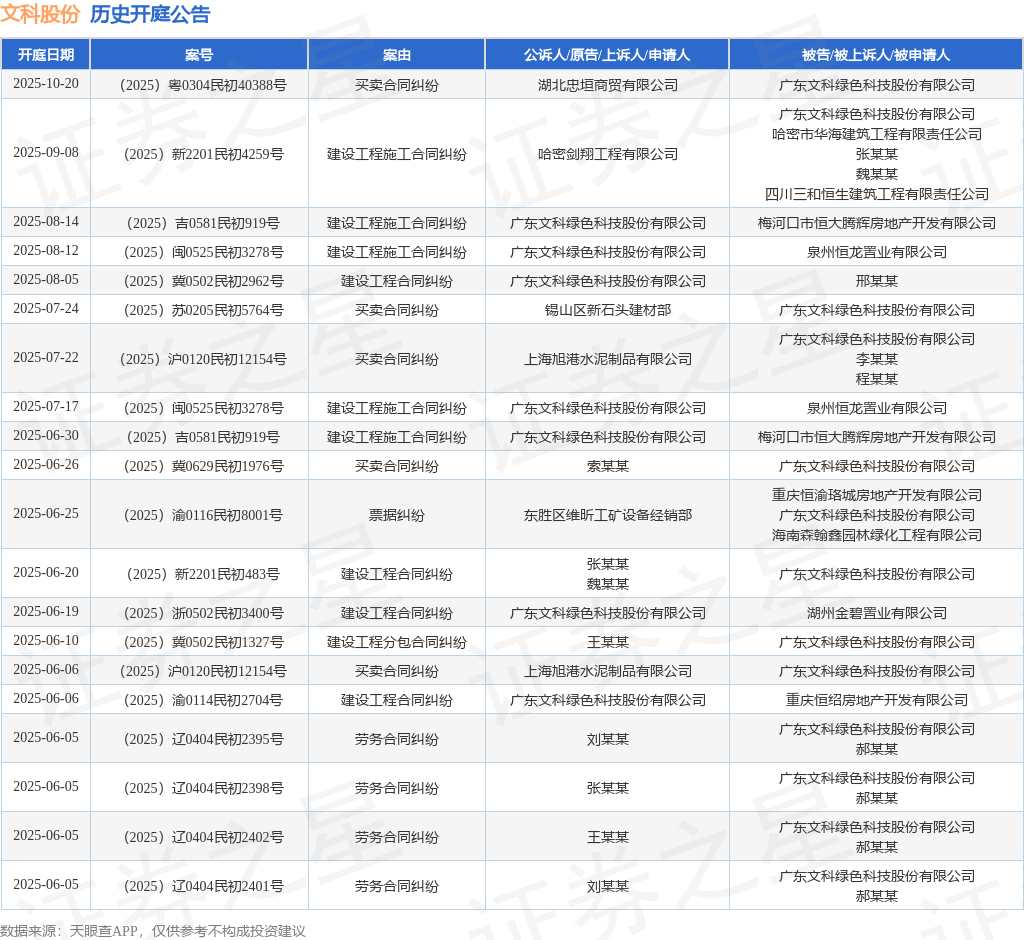This screenshot has width=1024, height=940.
Task: Click the 建设工程分包合同纠纷 case cause cell
Action: [x=396, y=642]
